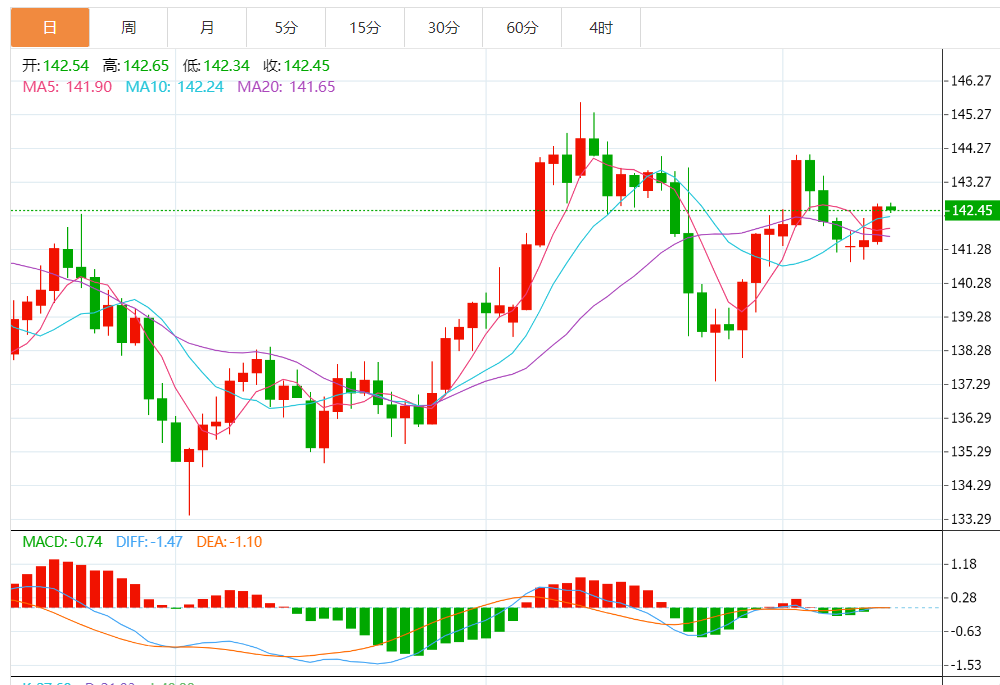Click the 140.28 price axis label
This screenshot has width=1000, height=685.
[x=971, y=283]
